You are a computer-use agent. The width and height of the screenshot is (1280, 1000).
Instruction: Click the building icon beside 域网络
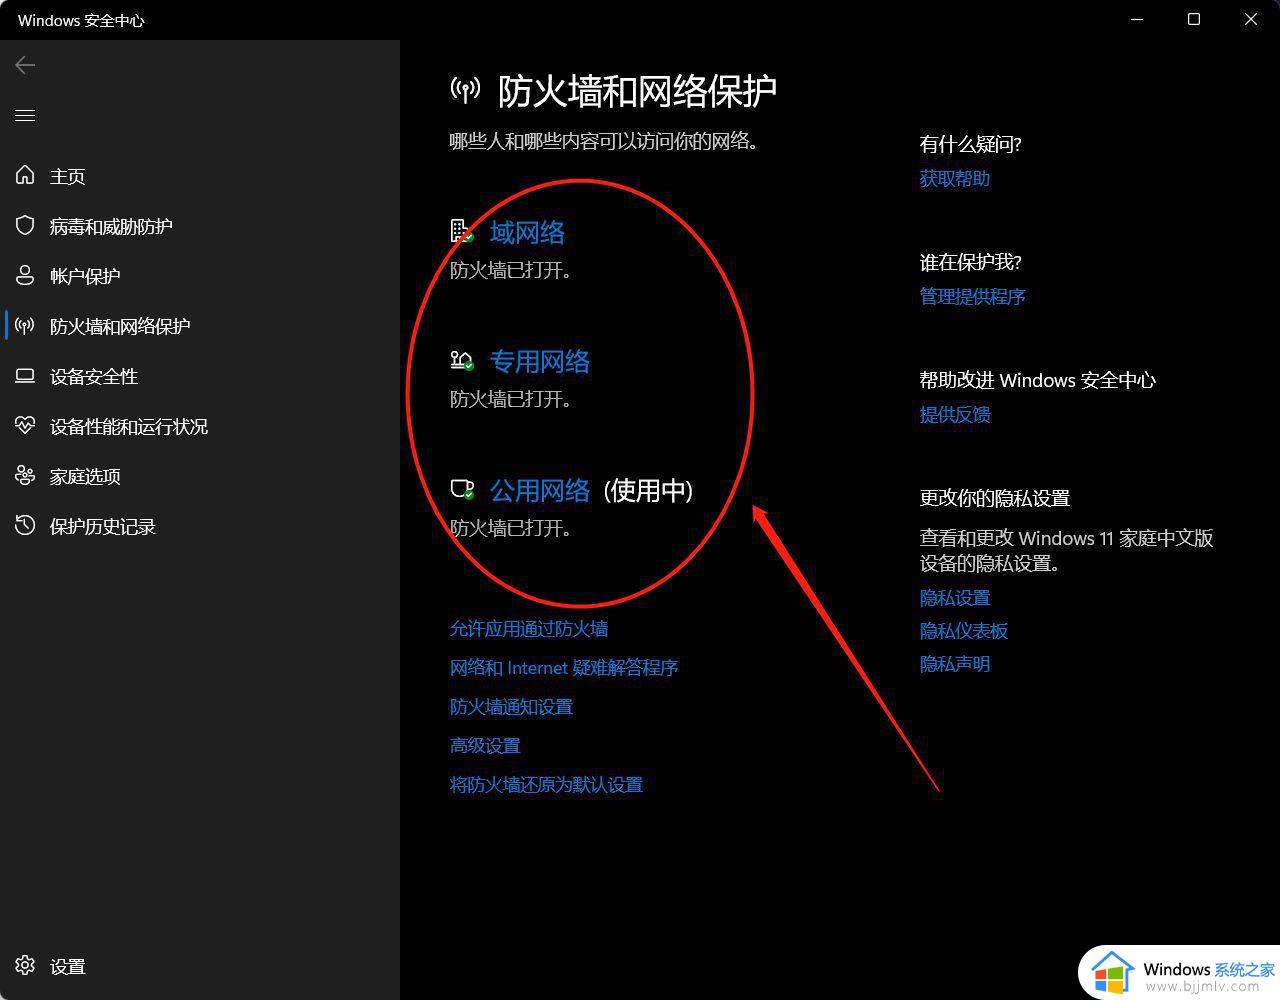[461, 231]
